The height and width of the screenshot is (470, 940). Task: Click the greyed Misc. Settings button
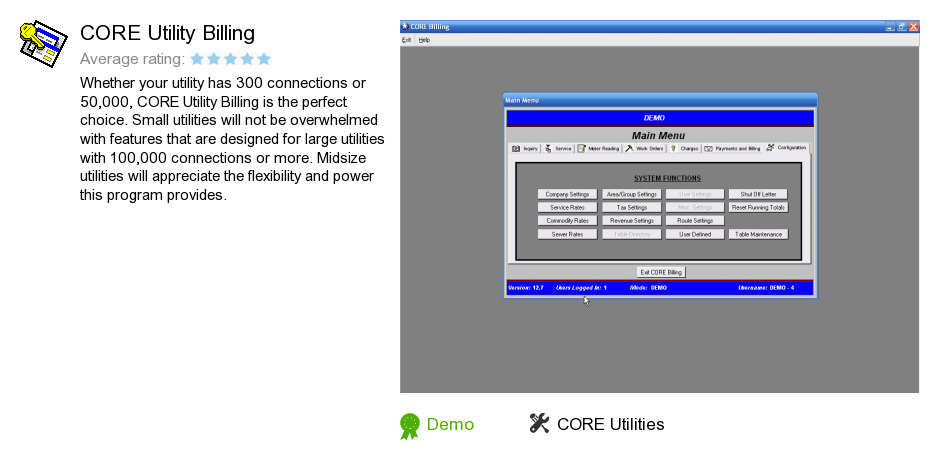coord(695,207)
